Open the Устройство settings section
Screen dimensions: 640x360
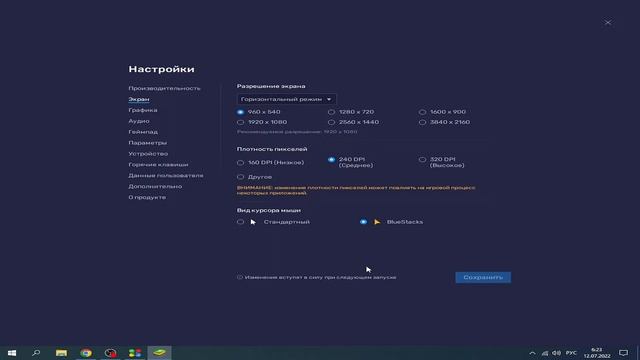point(148,153)
